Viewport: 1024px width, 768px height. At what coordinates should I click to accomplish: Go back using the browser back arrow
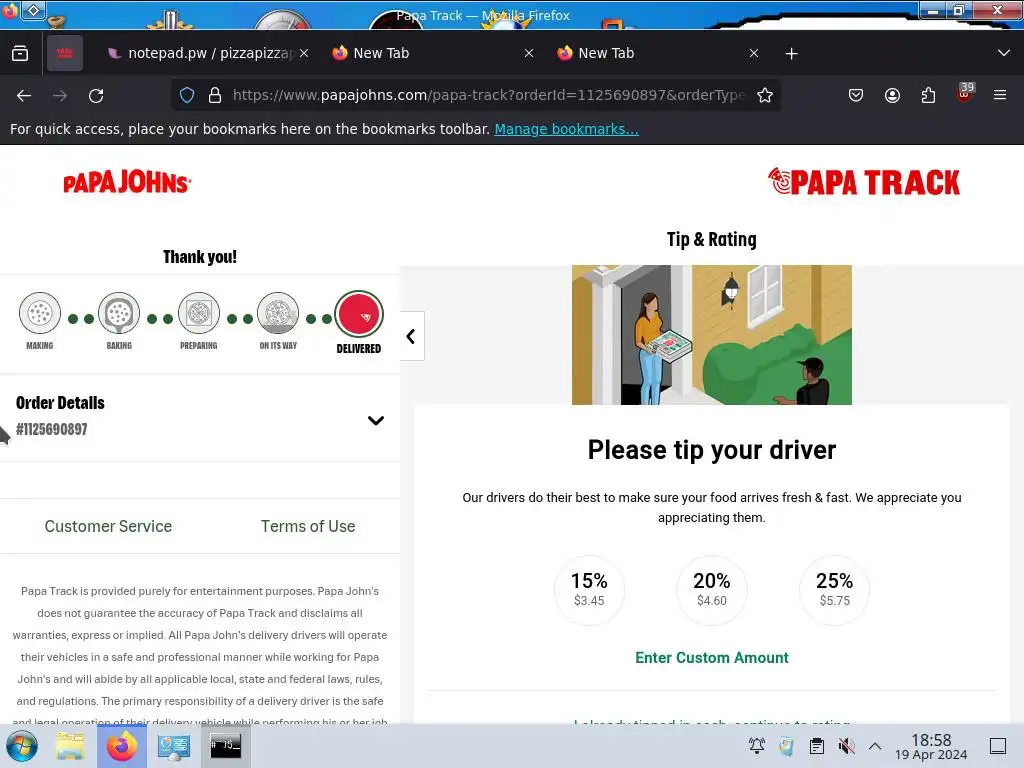(x=24, y=96)
